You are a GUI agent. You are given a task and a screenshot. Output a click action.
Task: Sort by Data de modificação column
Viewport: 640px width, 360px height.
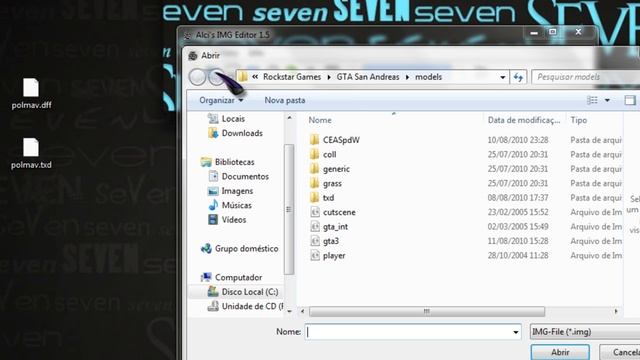click(524, 120)
